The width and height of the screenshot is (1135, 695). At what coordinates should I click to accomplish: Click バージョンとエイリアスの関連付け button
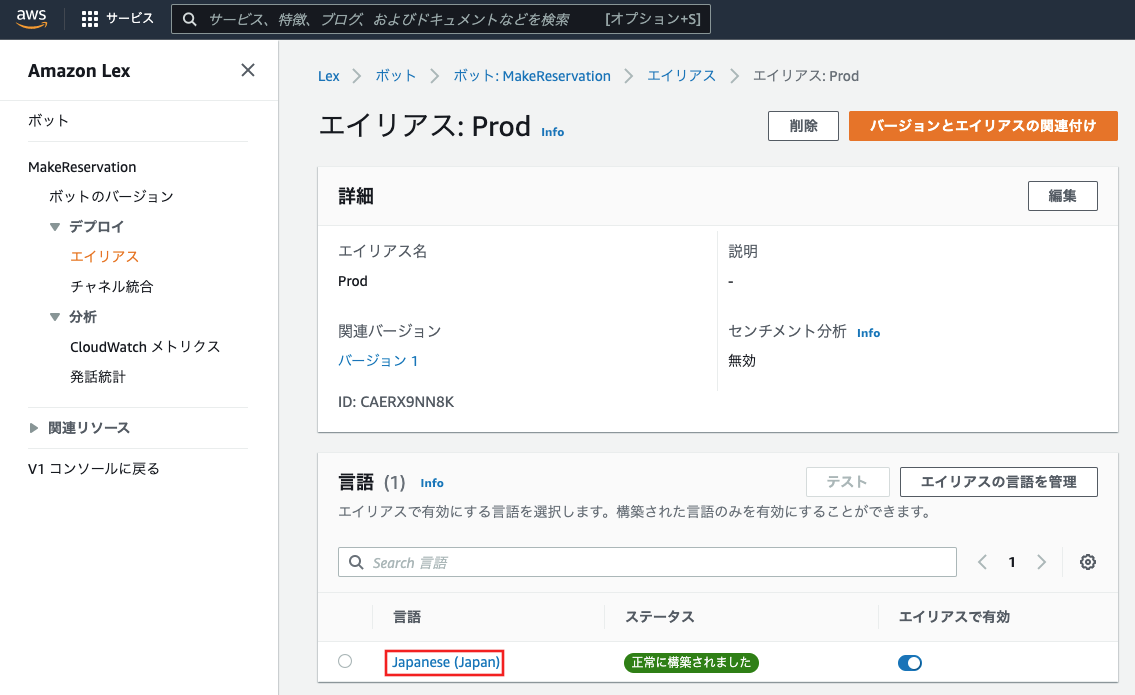(983, 126)
